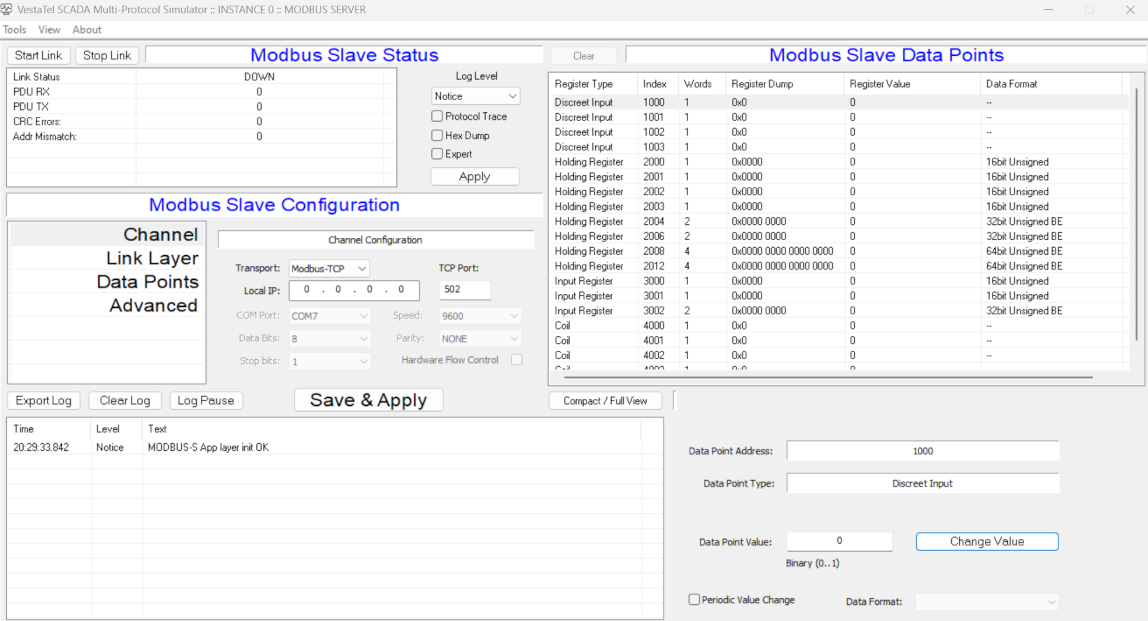1148x621 pixels.
Task: Open the About menu
Action: pyautogui.click(x=87, y=30)
